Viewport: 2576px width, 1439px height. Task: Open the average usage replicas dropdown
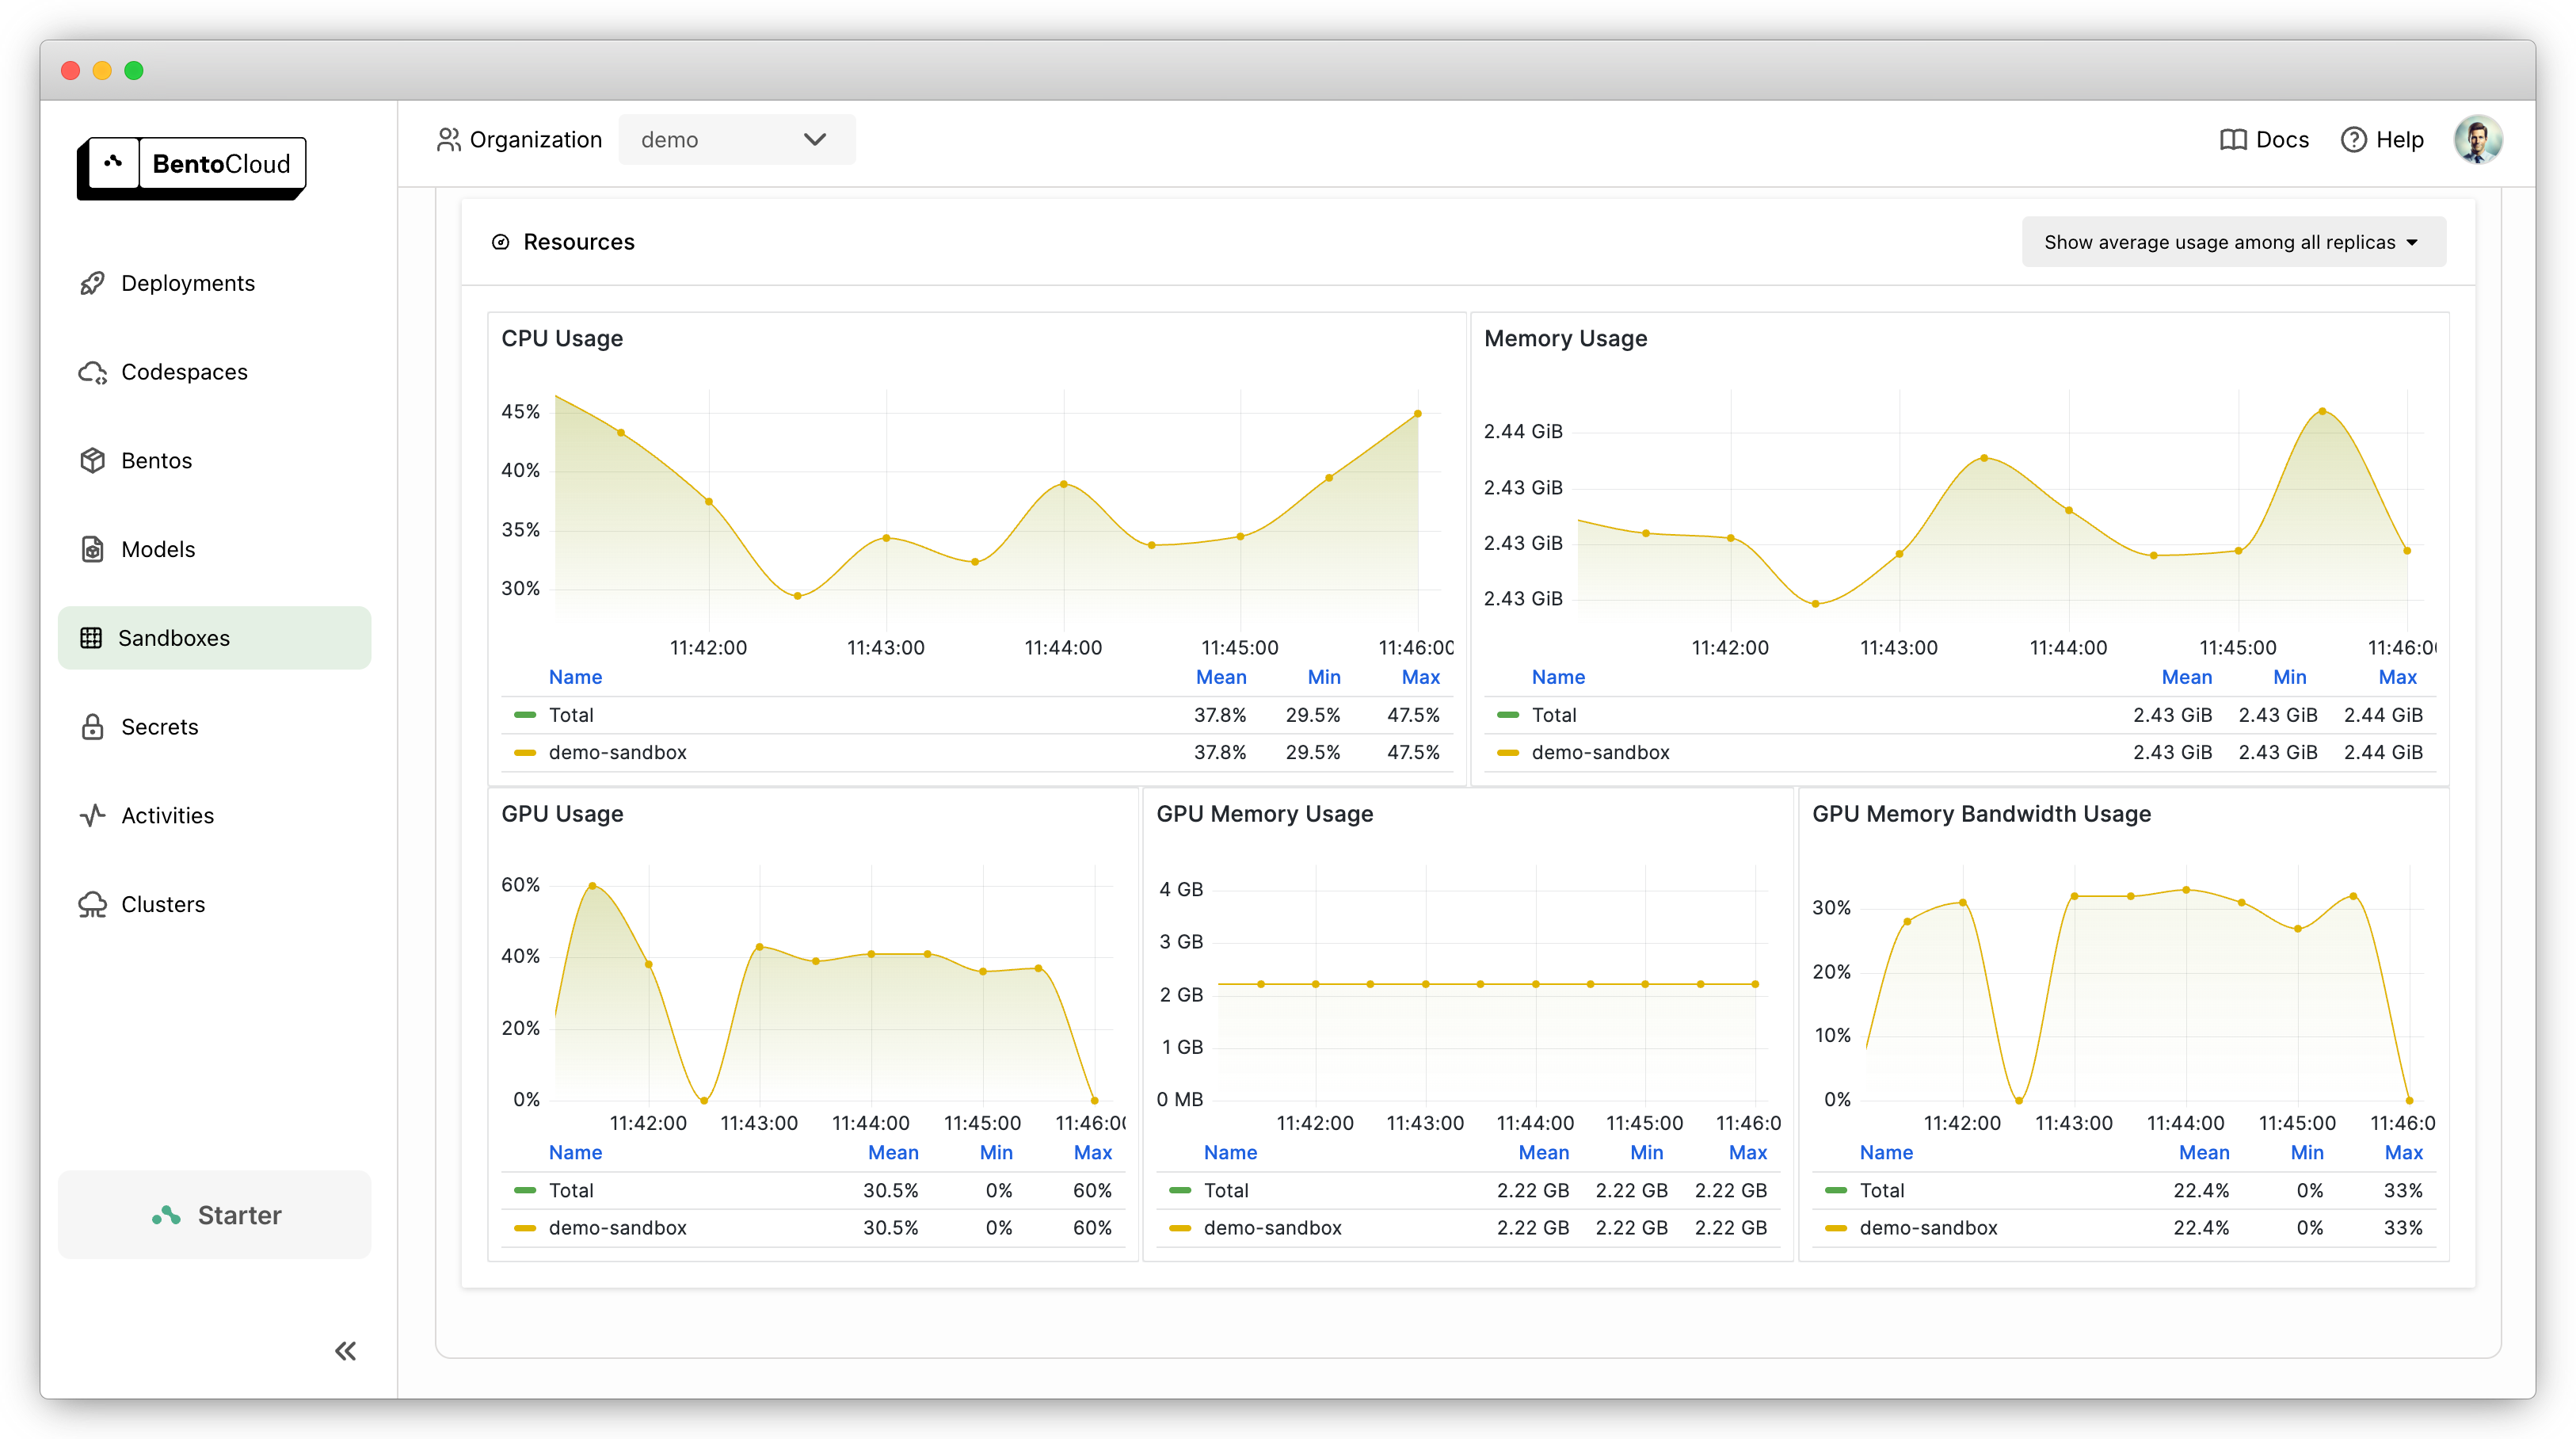click(x=2233, y=242)
